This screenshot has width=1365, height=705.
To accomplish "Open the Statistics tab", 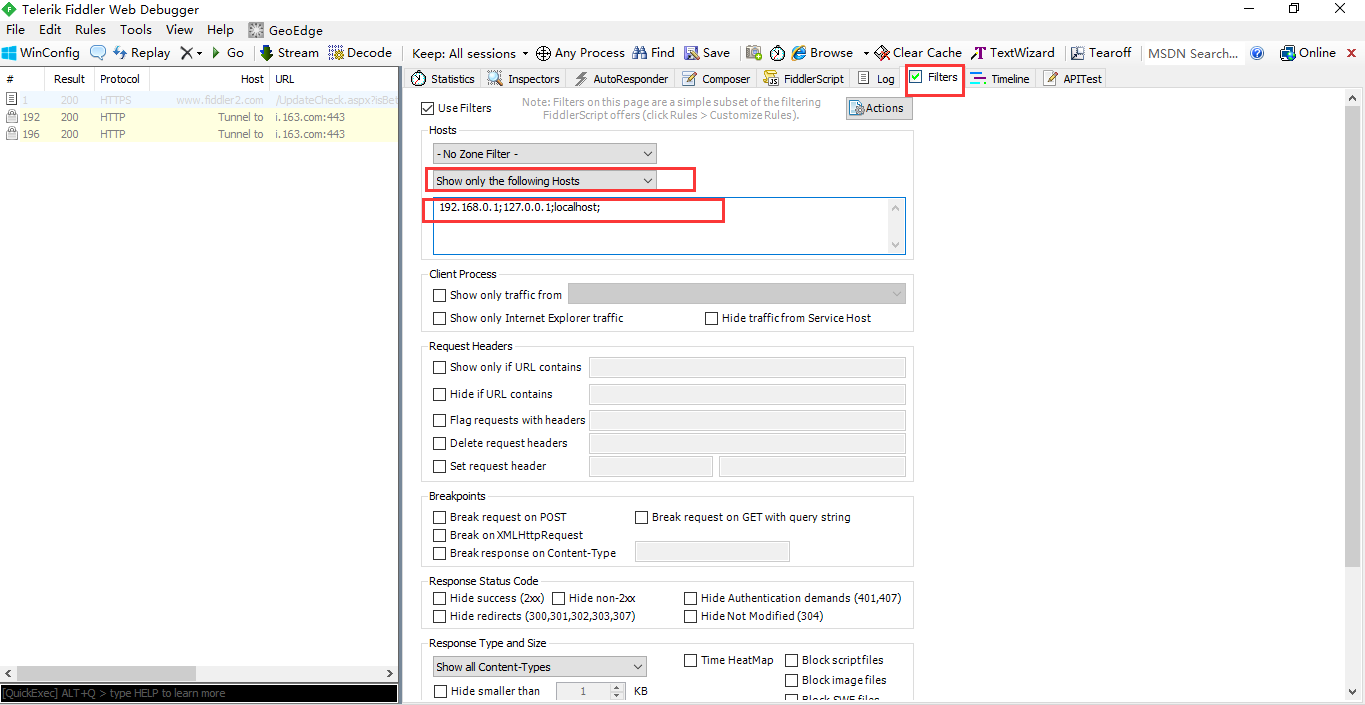I will tap(443, 79).
